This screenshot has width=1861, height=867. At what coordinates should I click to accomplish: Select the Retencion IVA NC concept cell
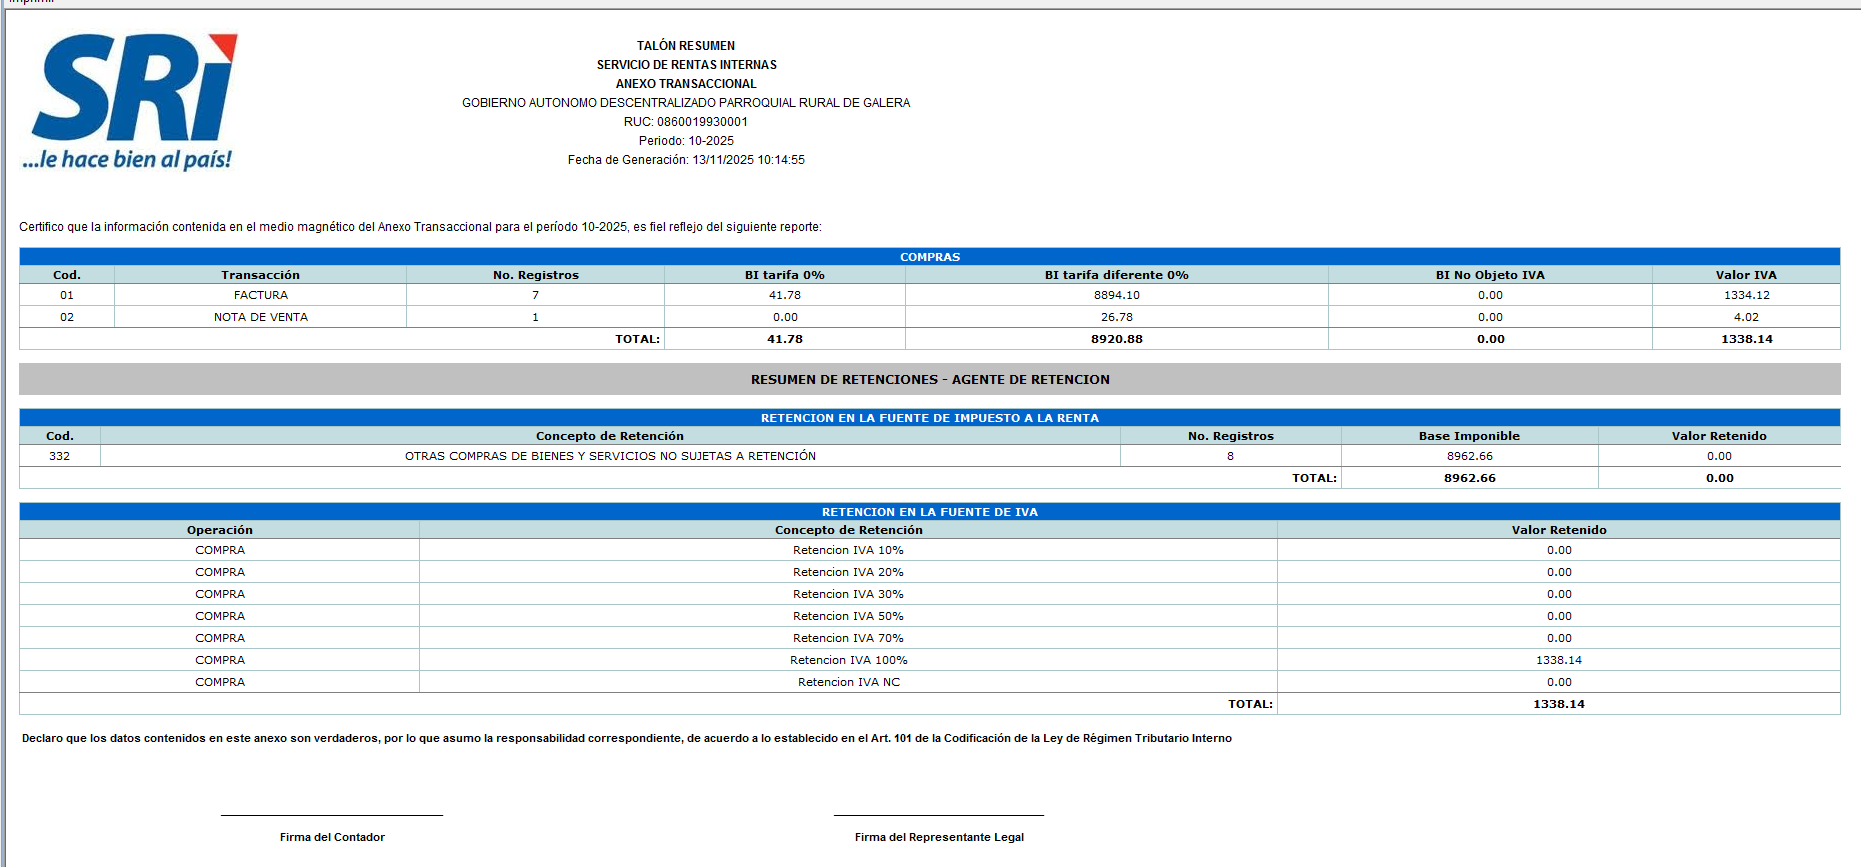848,682
